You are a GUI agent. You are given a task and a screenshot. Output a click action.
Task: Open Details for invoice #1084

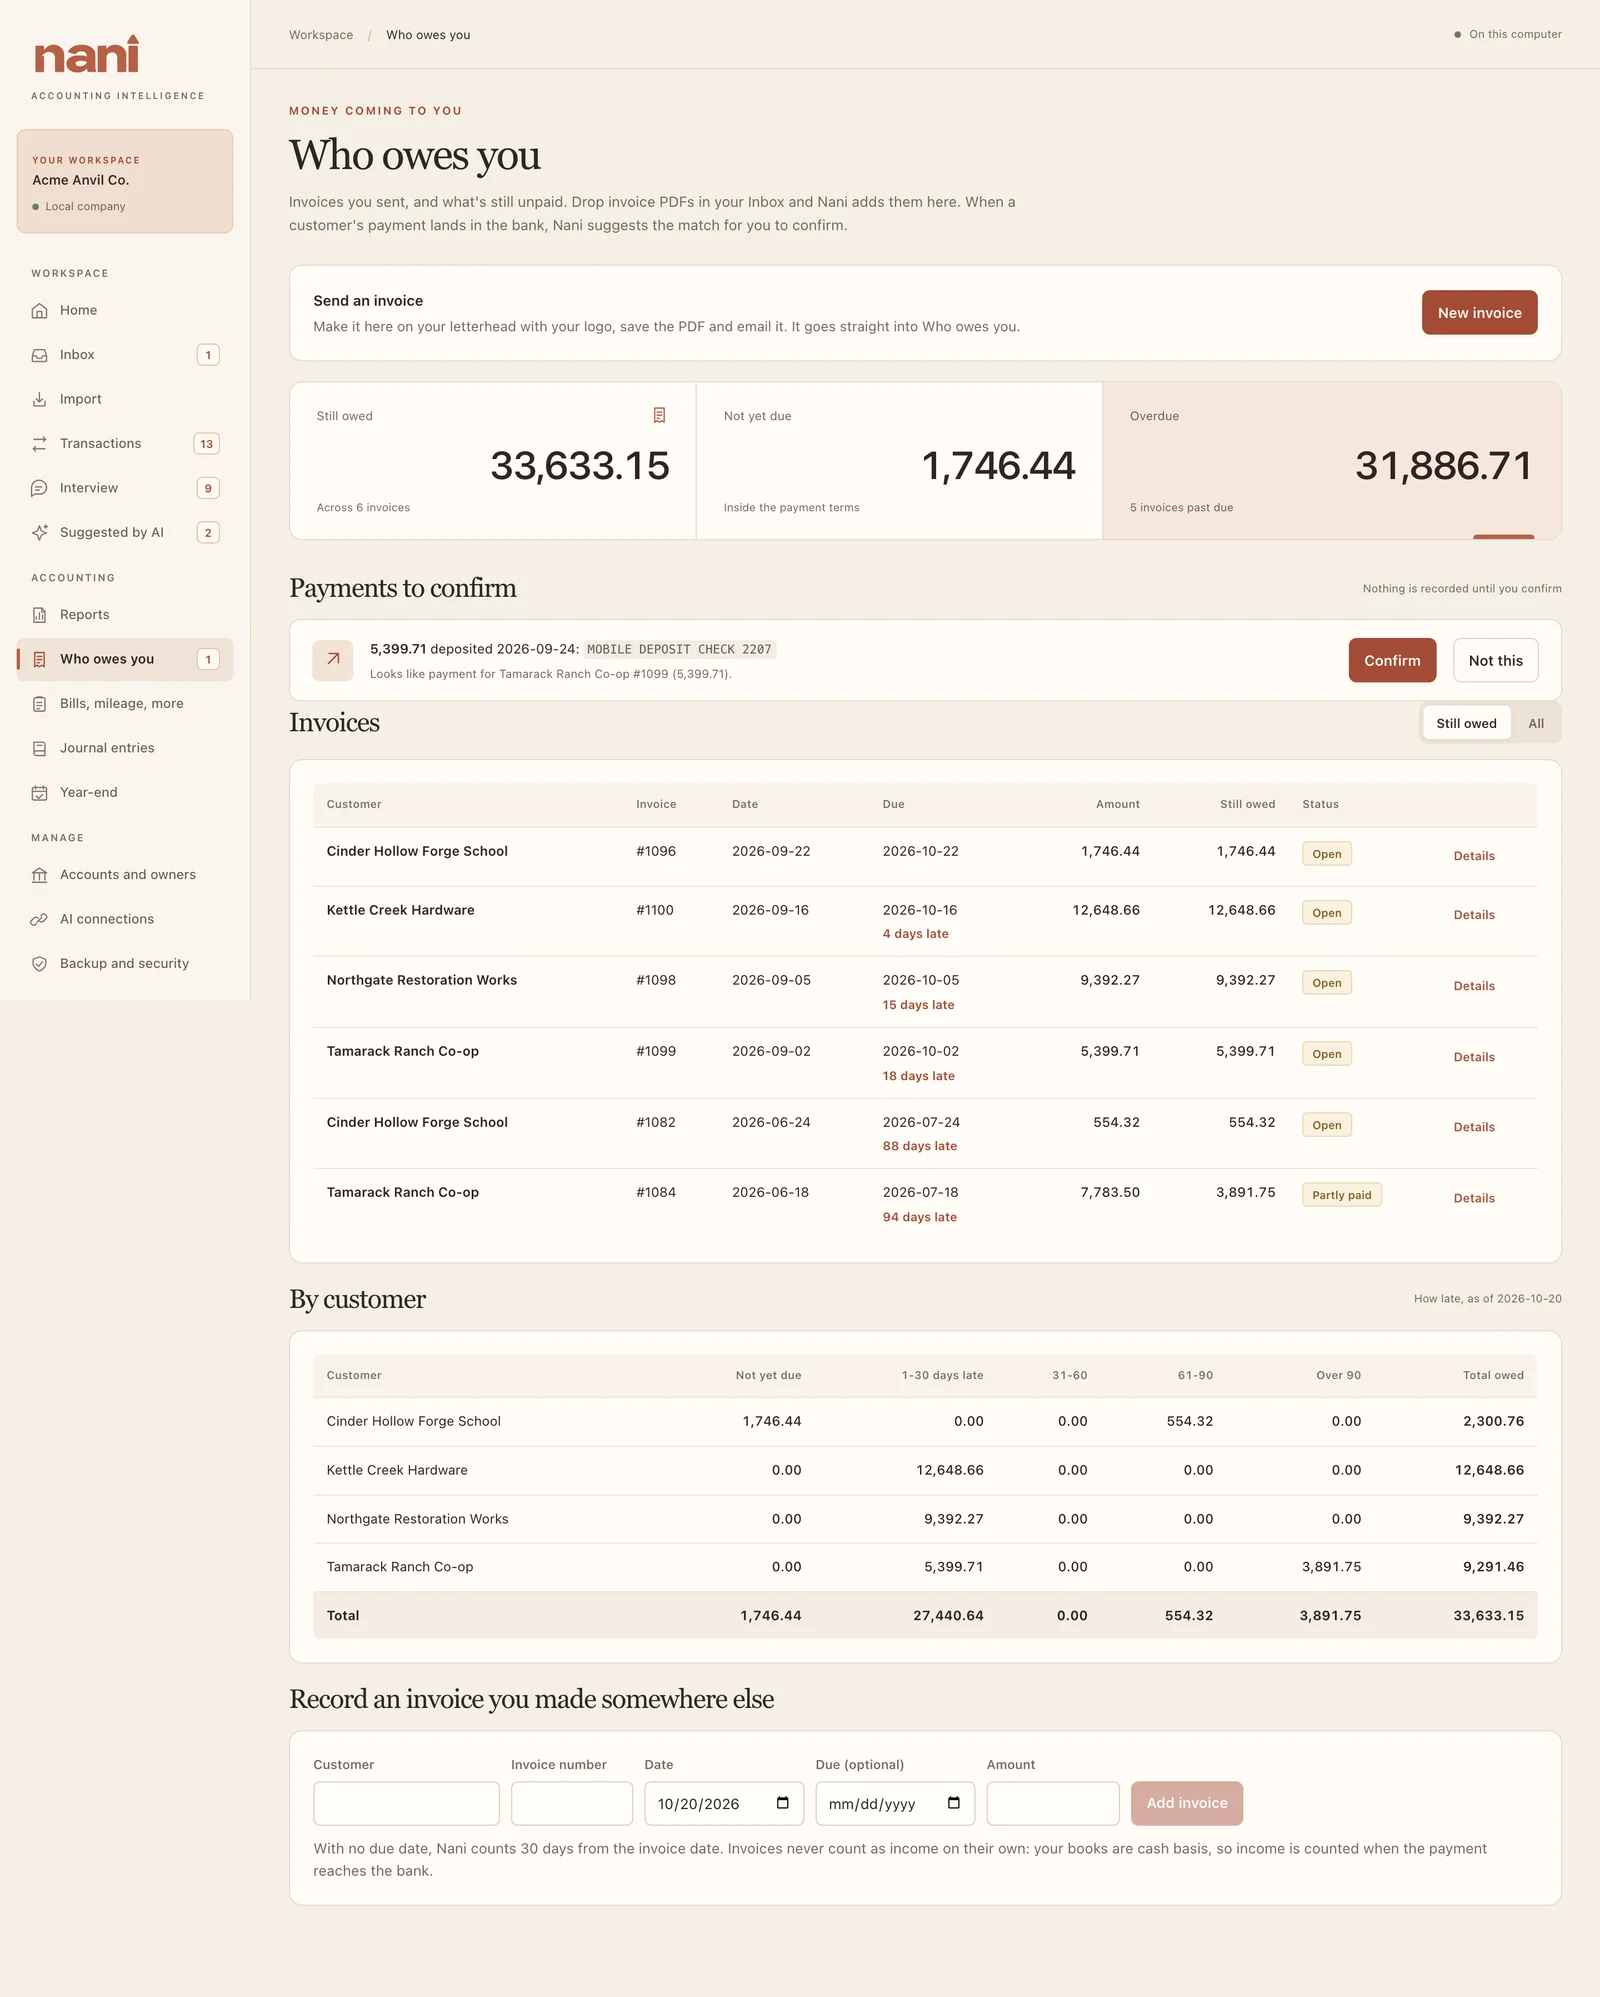[1474, 1198]
